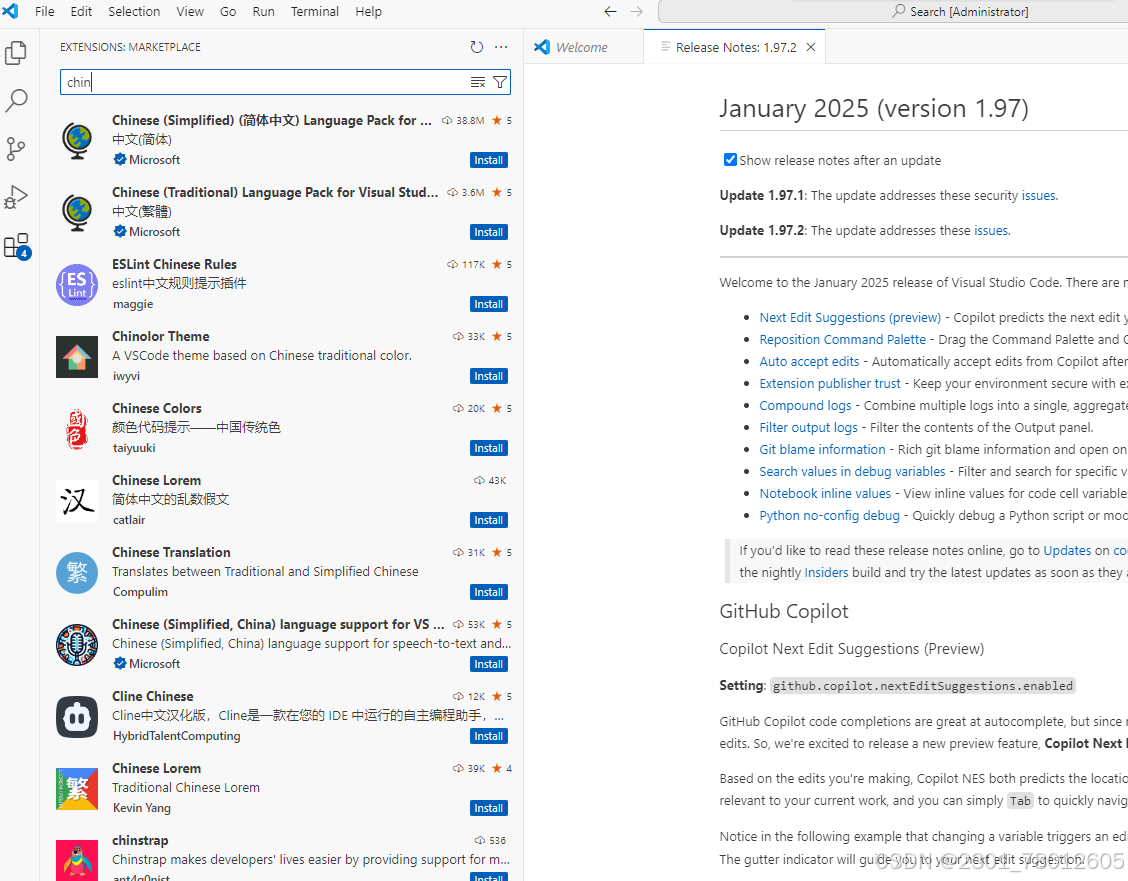The width and height of the screenshot is (1128, 881).
Task: Click the chinstrap parrot icon
Action: click(77, 859)
